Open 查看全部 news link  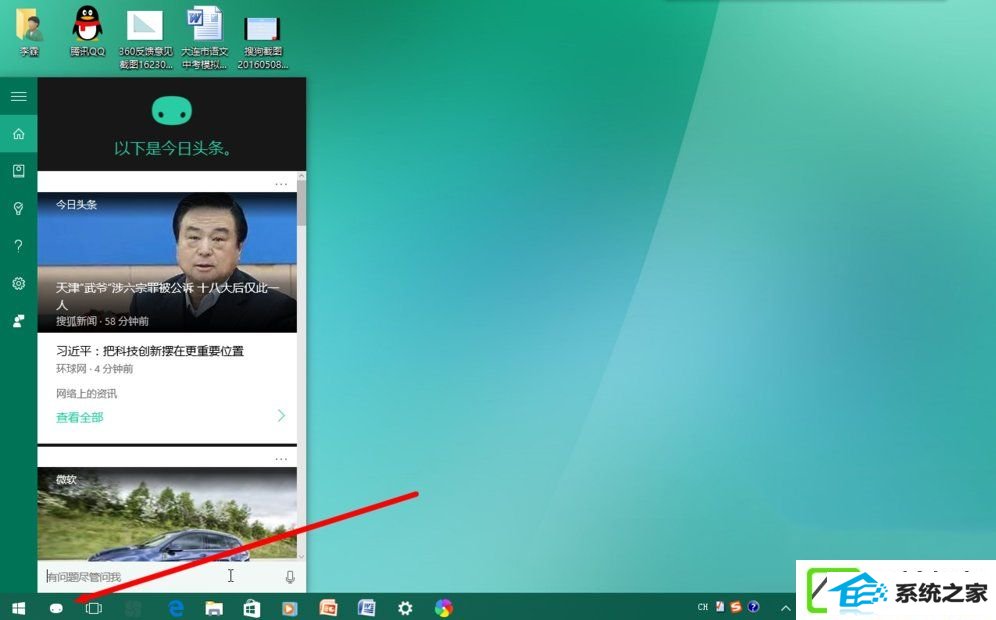pos(79,417)
